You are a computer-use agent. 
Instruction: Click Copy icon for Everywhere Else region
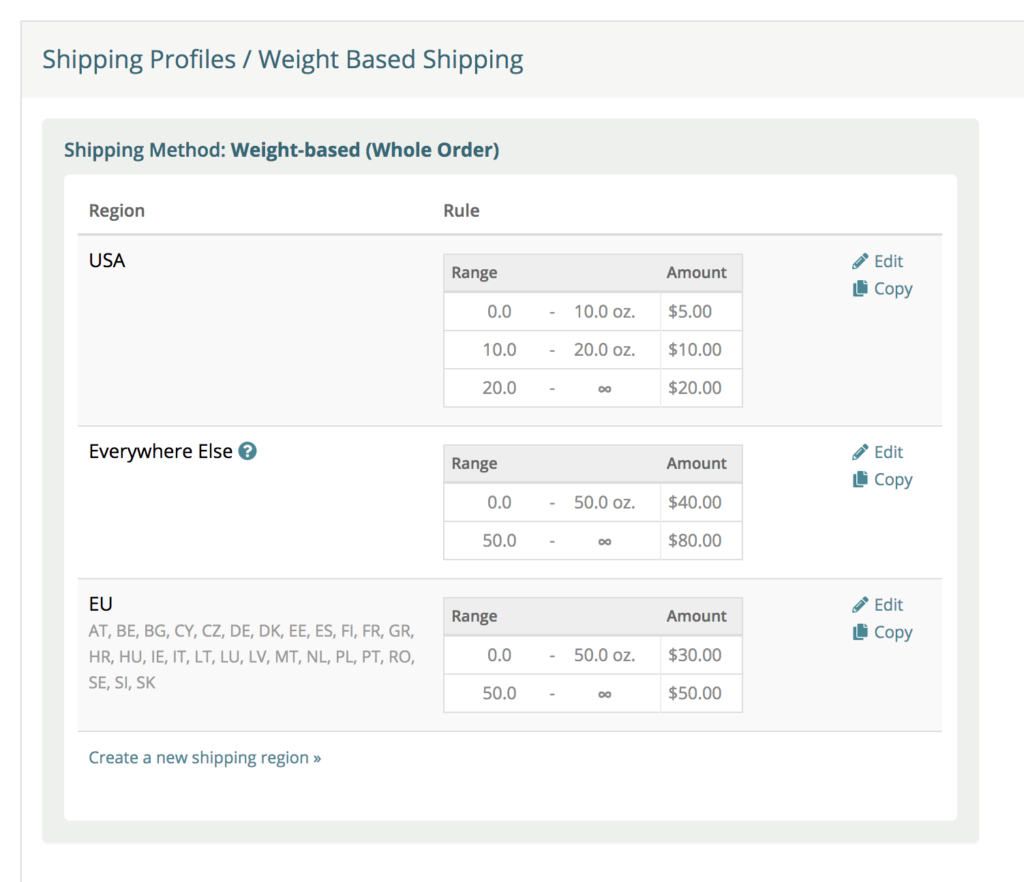click(x=860, y=479)
